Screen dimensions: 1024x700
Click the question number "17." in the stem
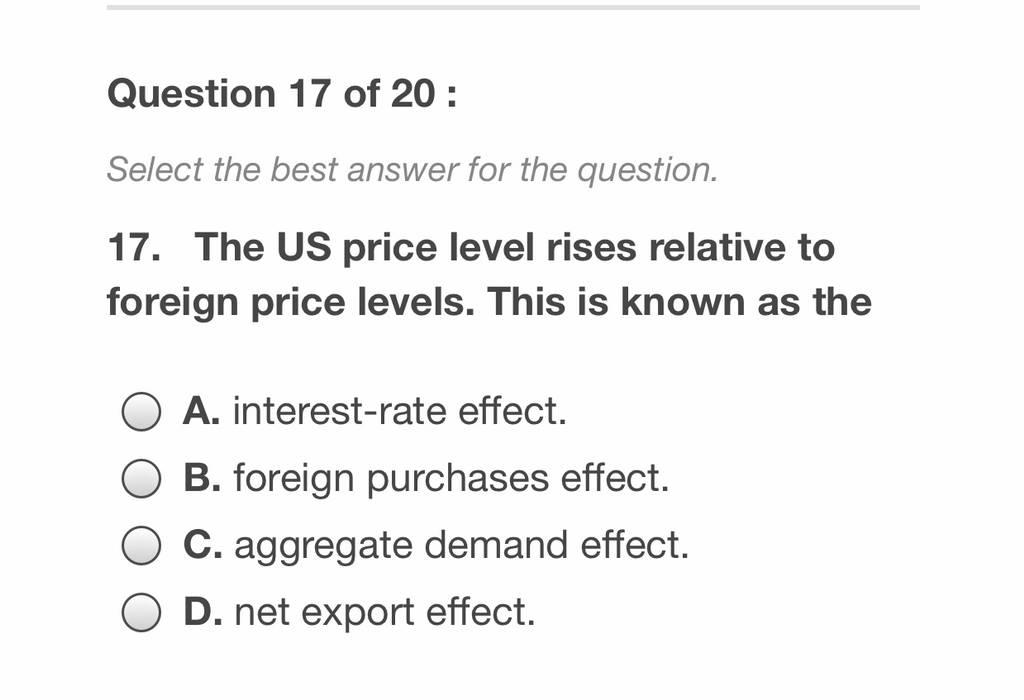[134, 247]
